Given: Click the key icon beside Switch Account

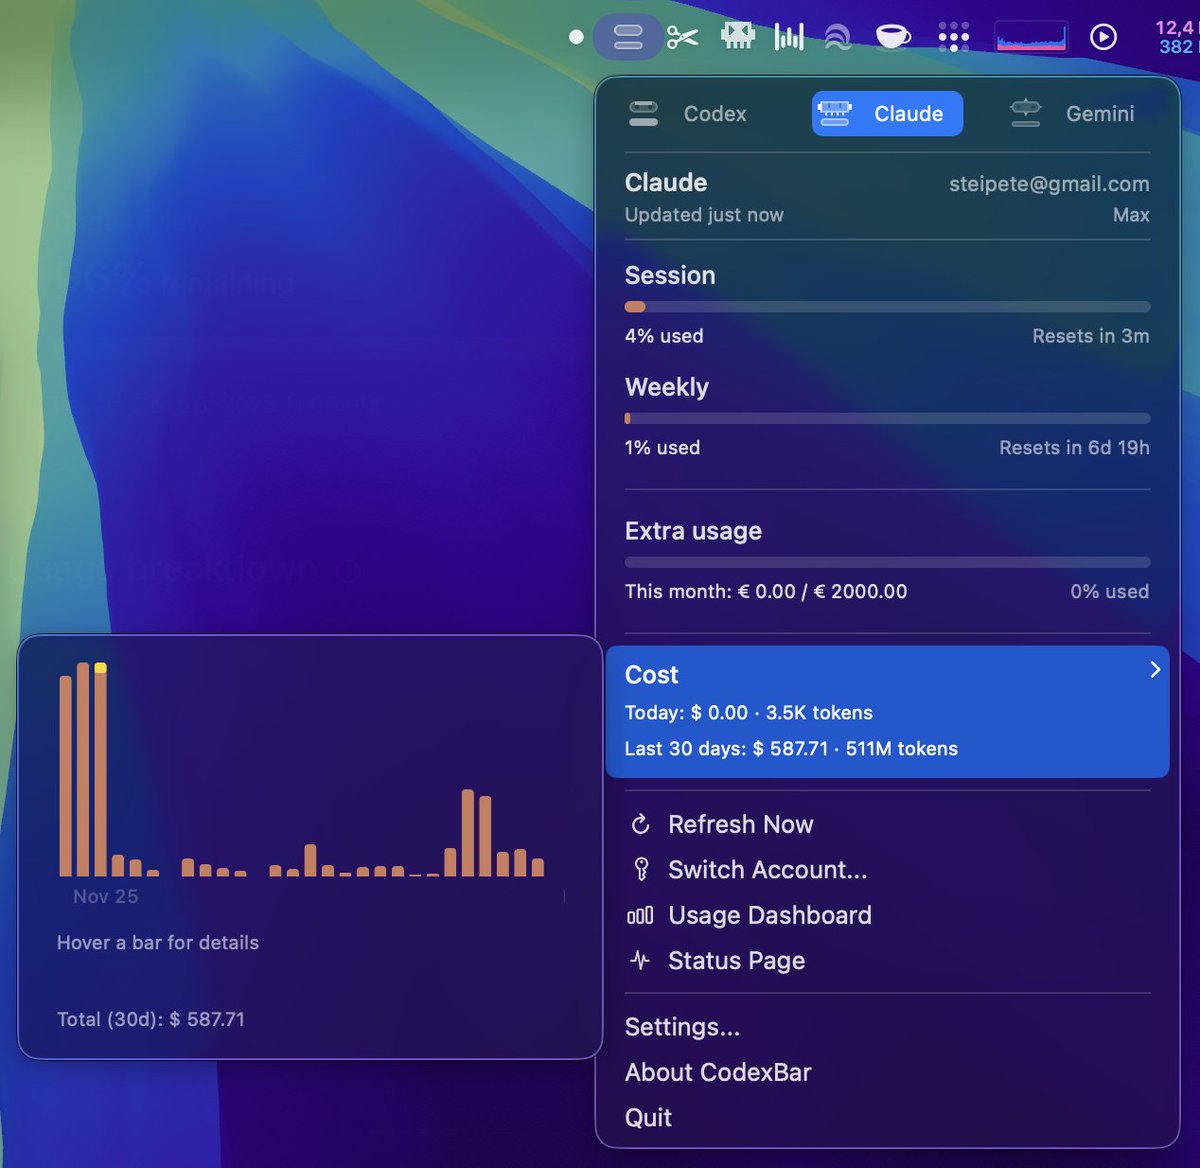Looking at the screenshot, I should coord(641,870).
